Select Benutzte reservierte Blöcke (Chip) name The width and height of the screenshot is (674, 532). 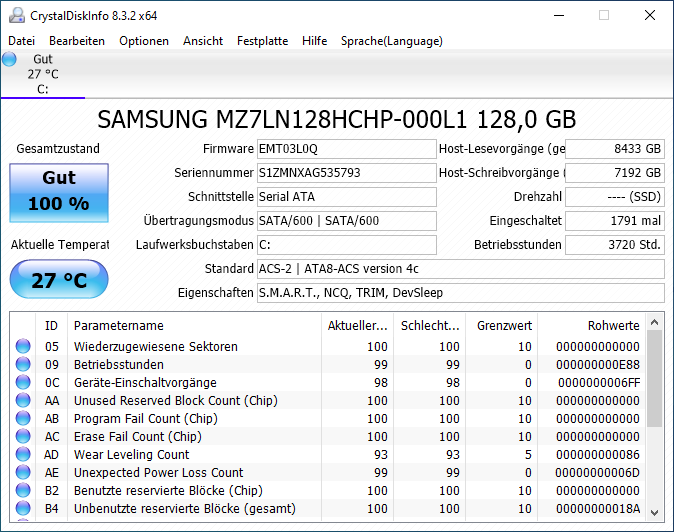pos(168,491)
